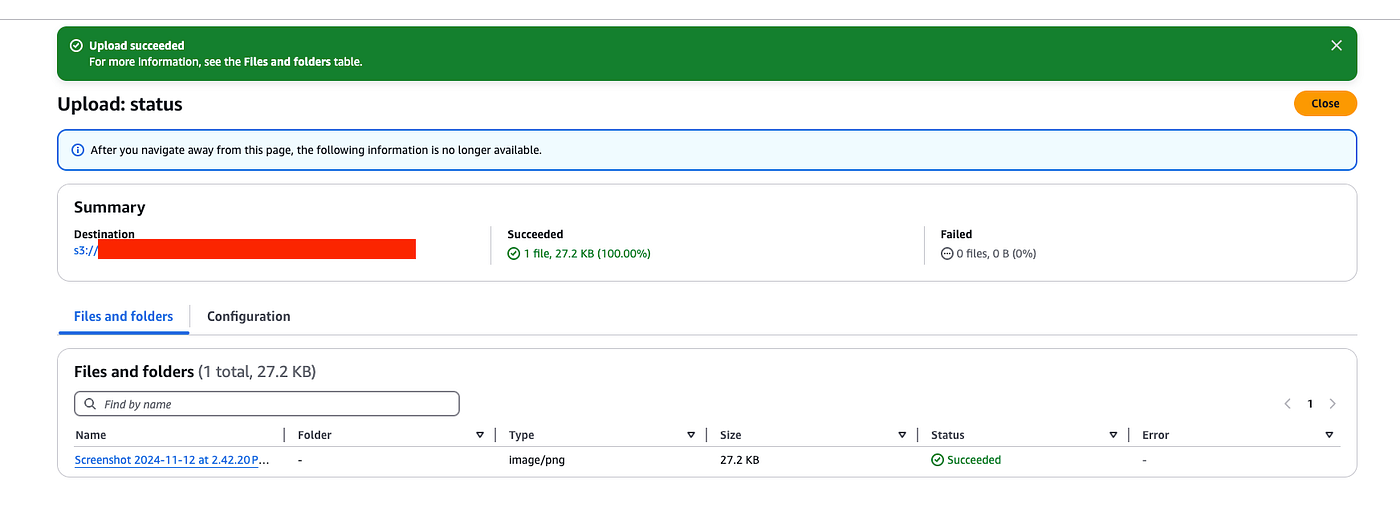
Task: Click the failed status icon beside 0 files
Action: pyautogui.click(x=947, y=254)
